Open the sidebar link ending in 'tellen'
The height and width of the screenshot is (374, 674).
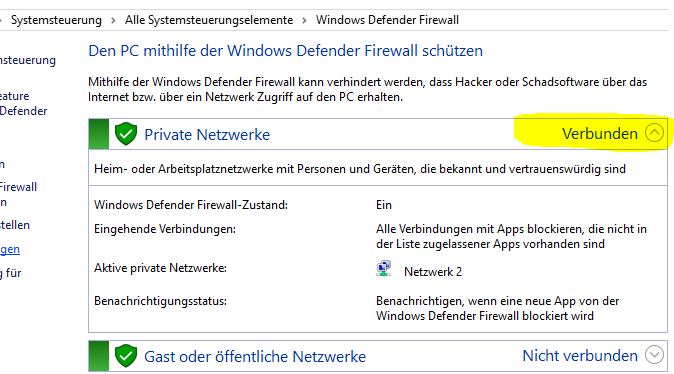tap(15, 225)
